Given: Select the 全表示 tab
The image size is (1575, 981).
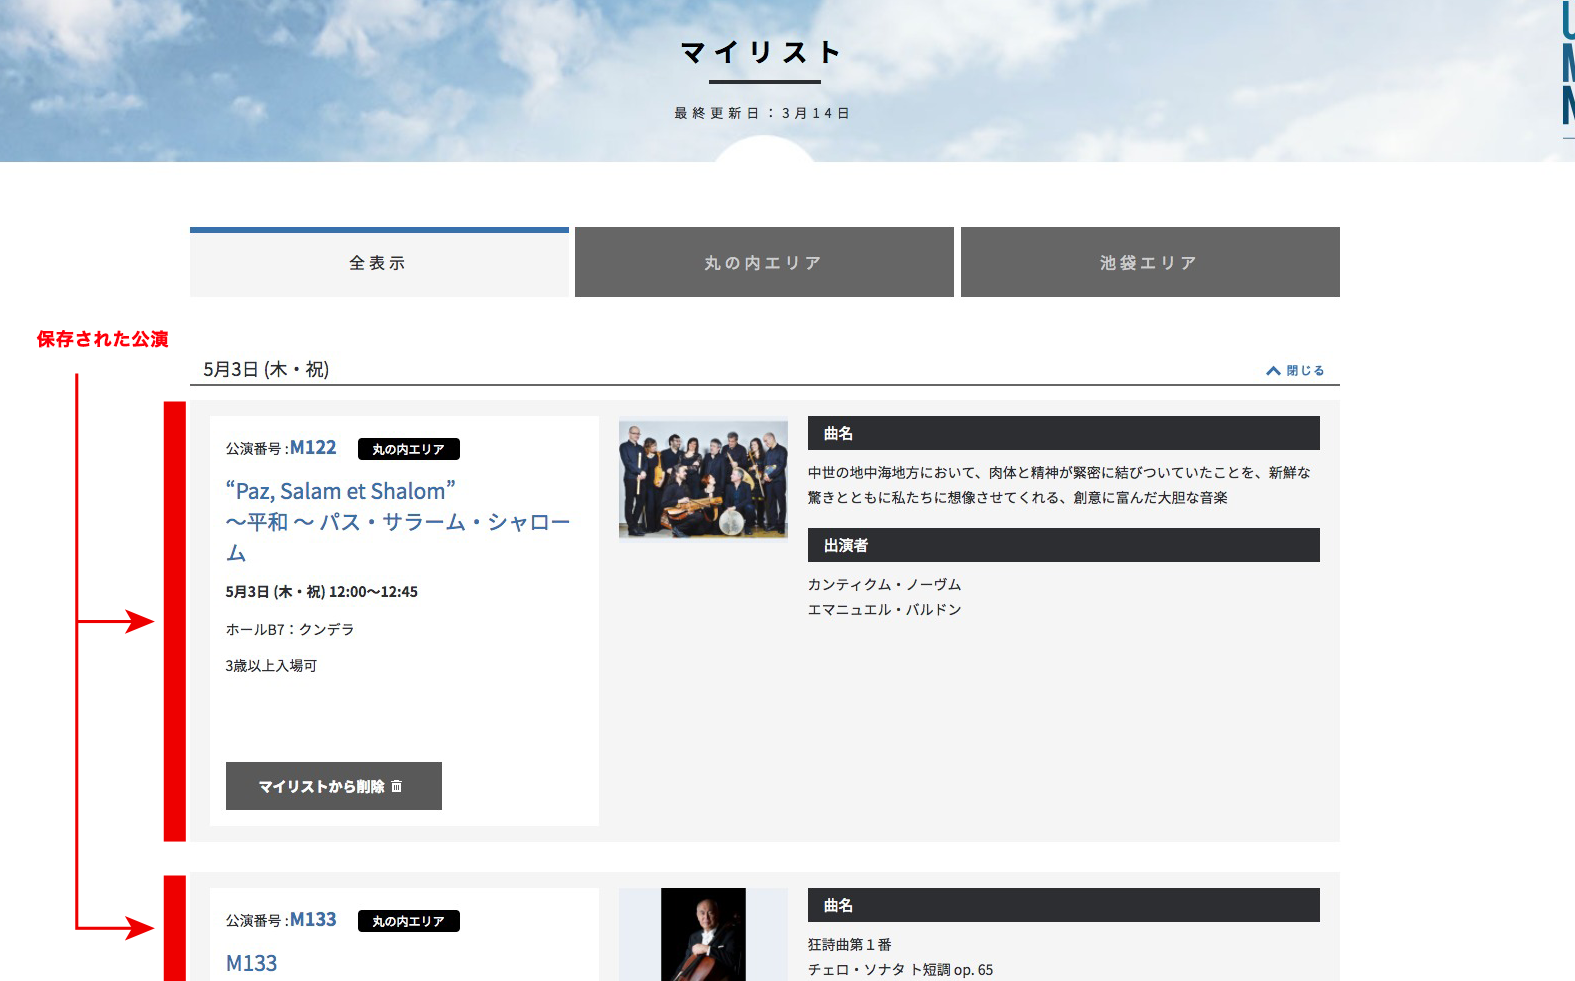Looking at the screenshot, I should [x=379, y=262].
